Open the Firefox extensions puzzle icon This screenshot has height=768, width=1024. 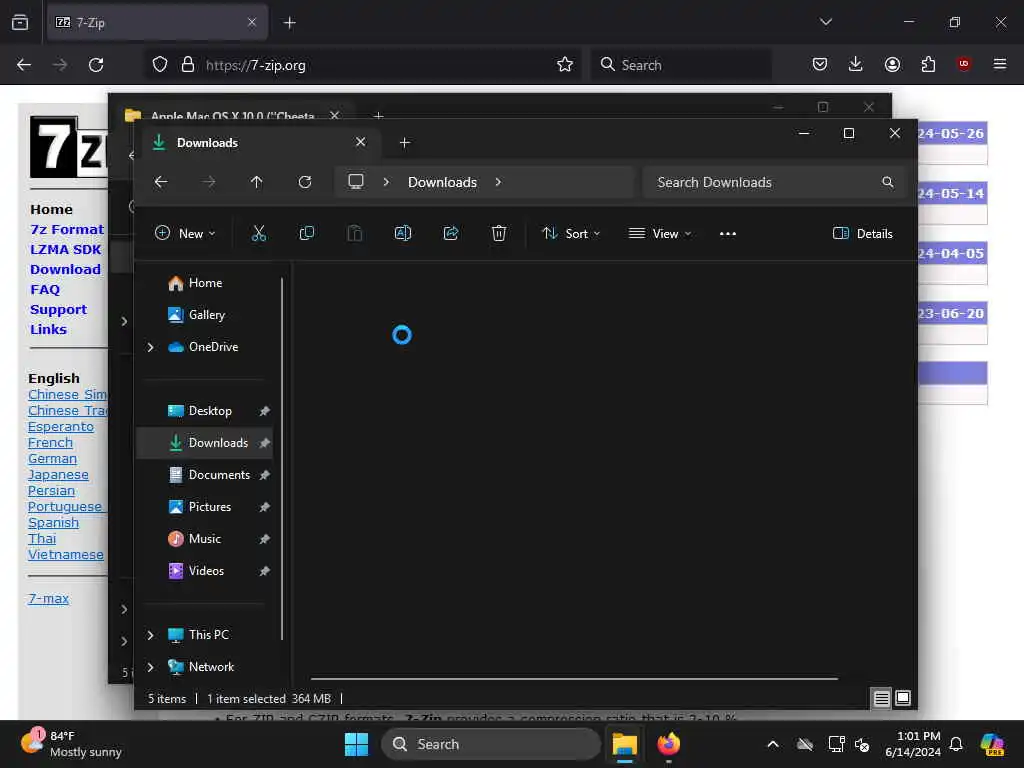(x=928, y=64)
